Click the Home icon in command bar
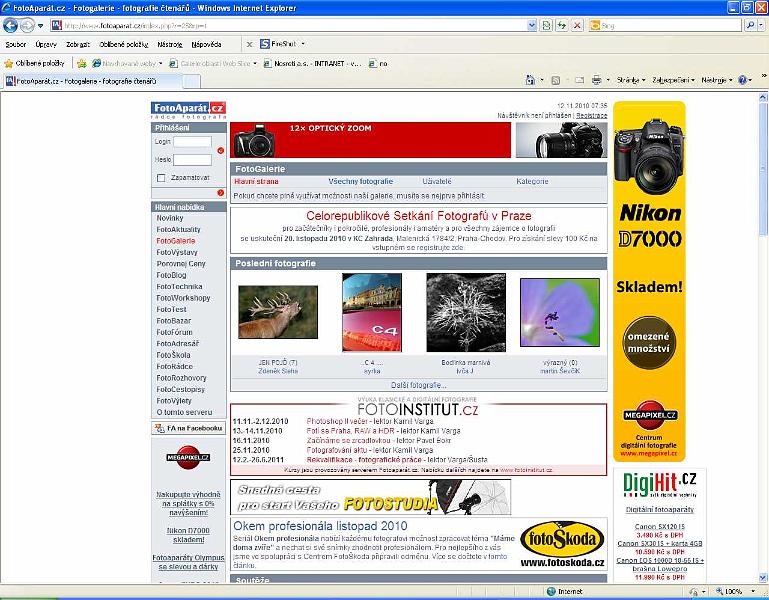This screenshot has width=769, height=600. (x=530, y=80)
